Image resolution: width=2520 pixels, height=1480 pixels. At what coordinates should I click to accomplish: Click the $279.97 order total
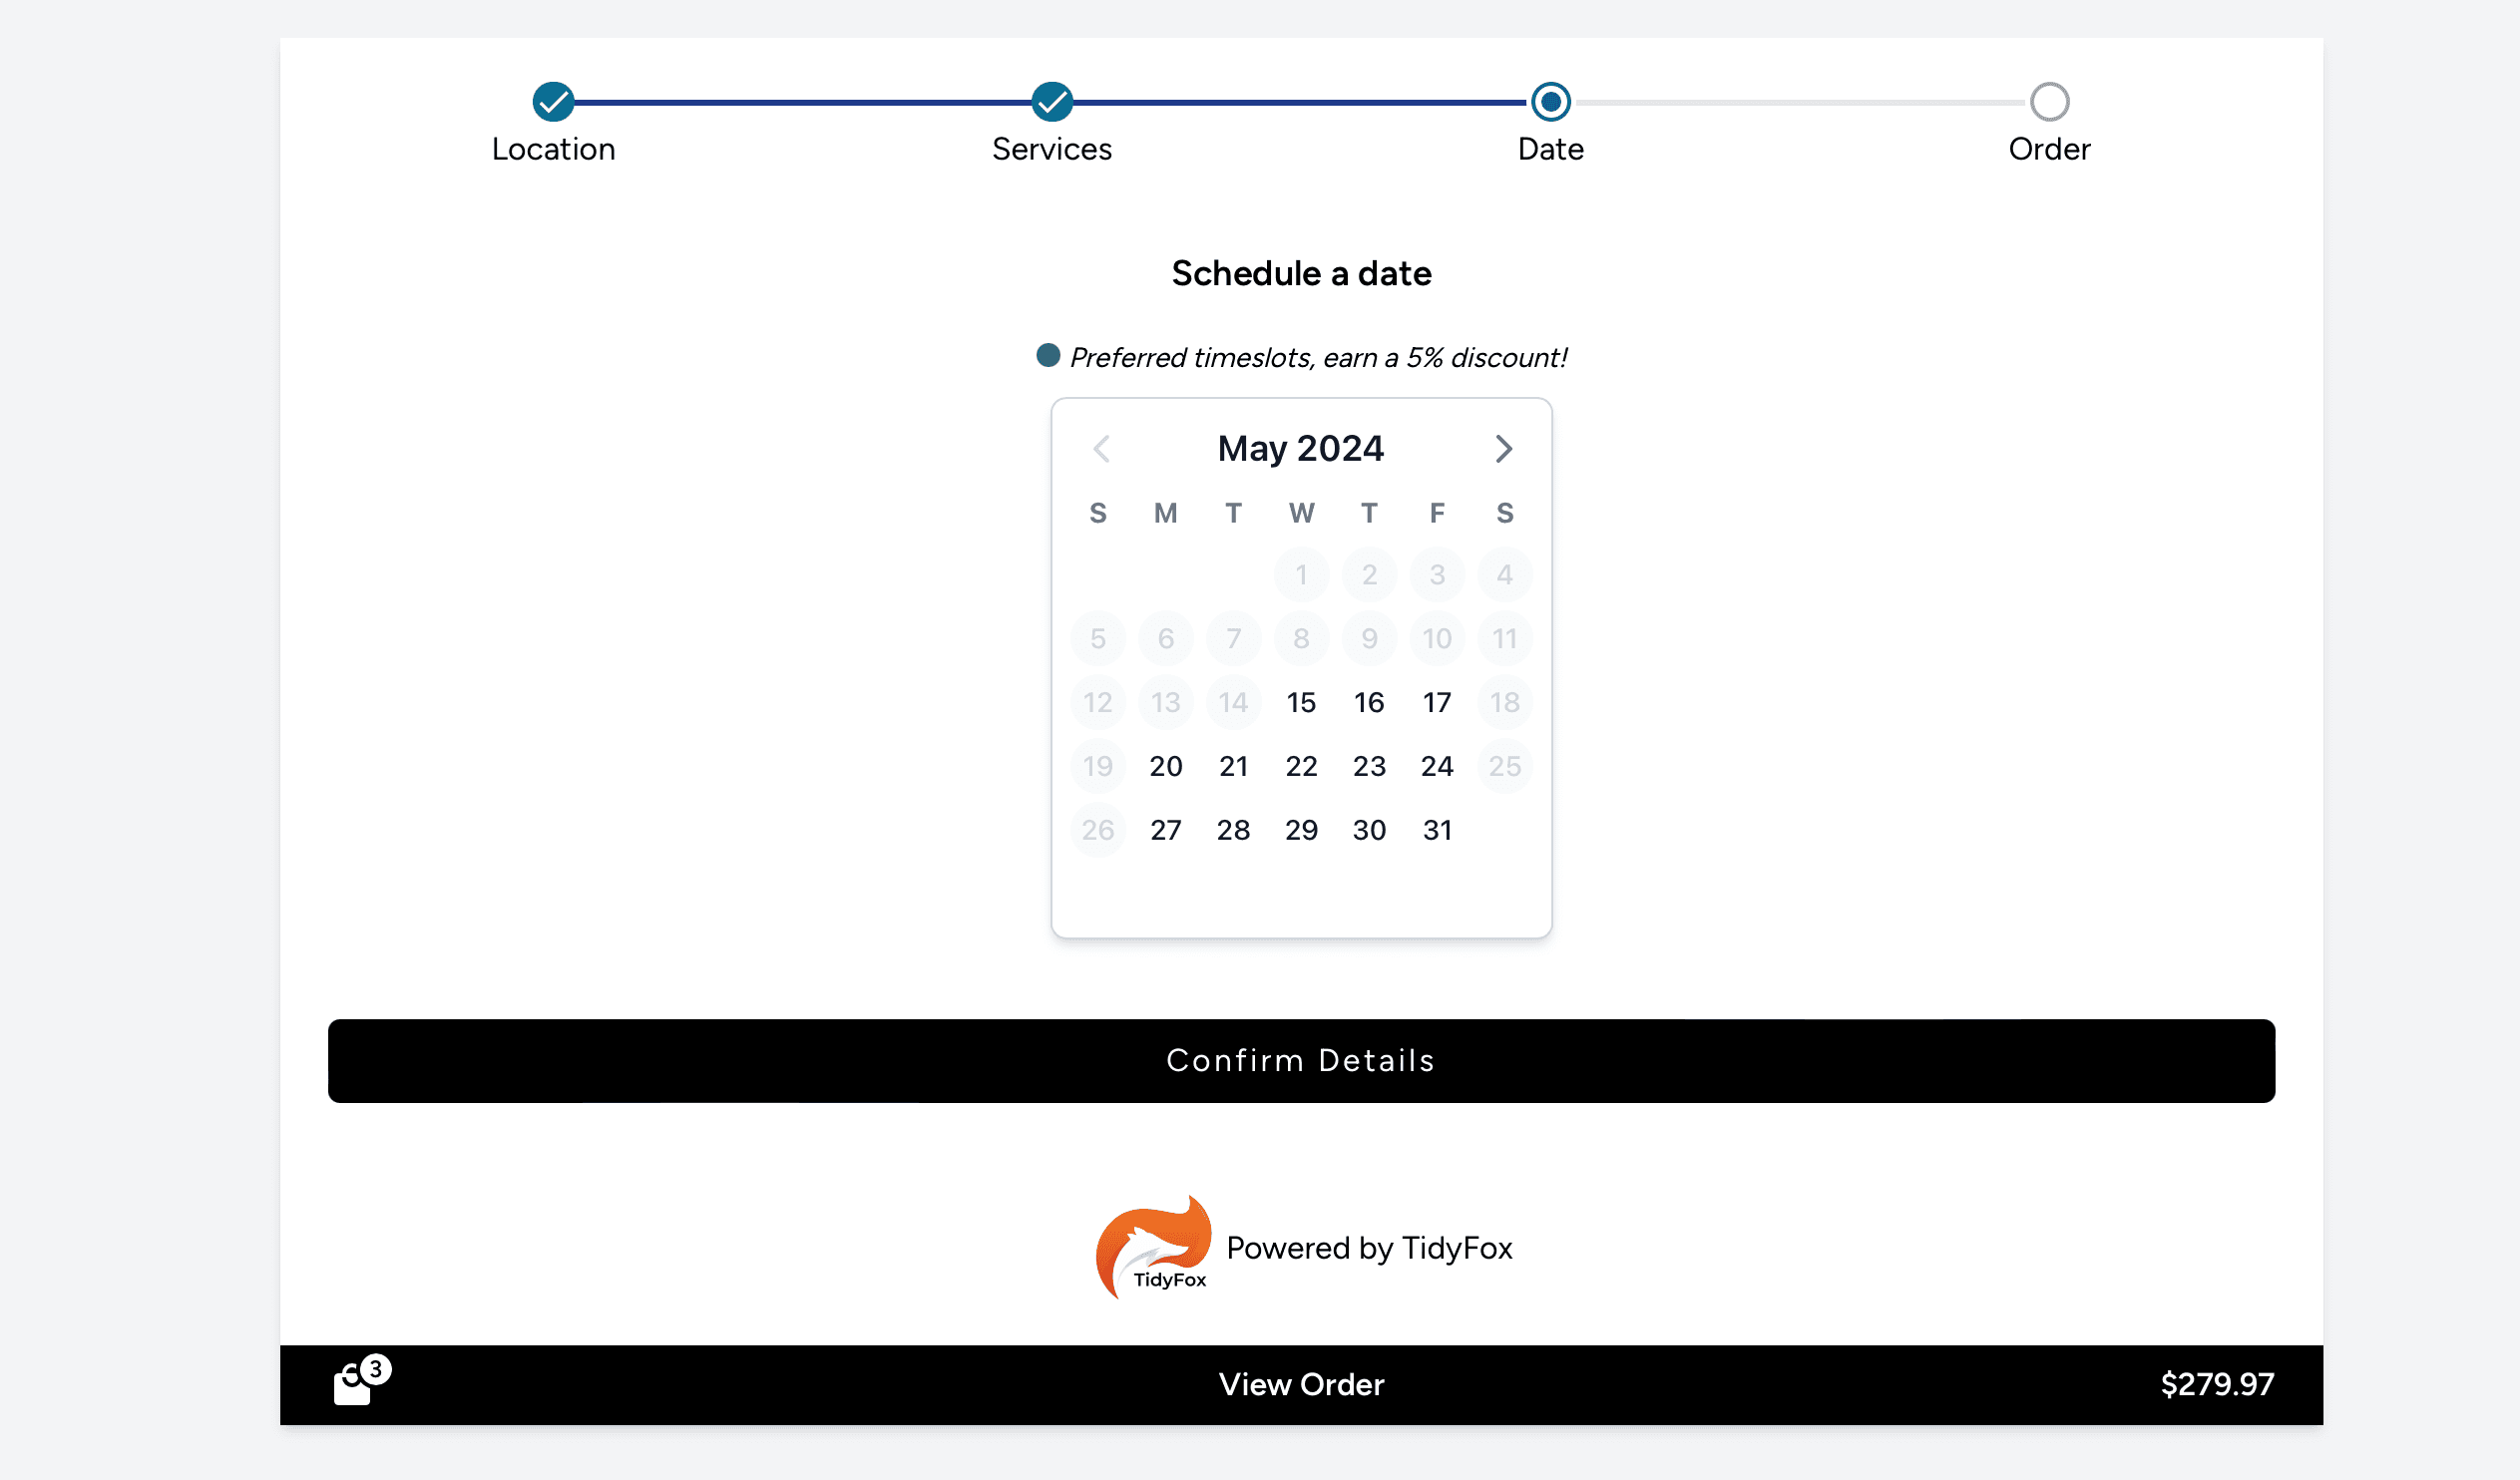(x=2218, y=1384)
